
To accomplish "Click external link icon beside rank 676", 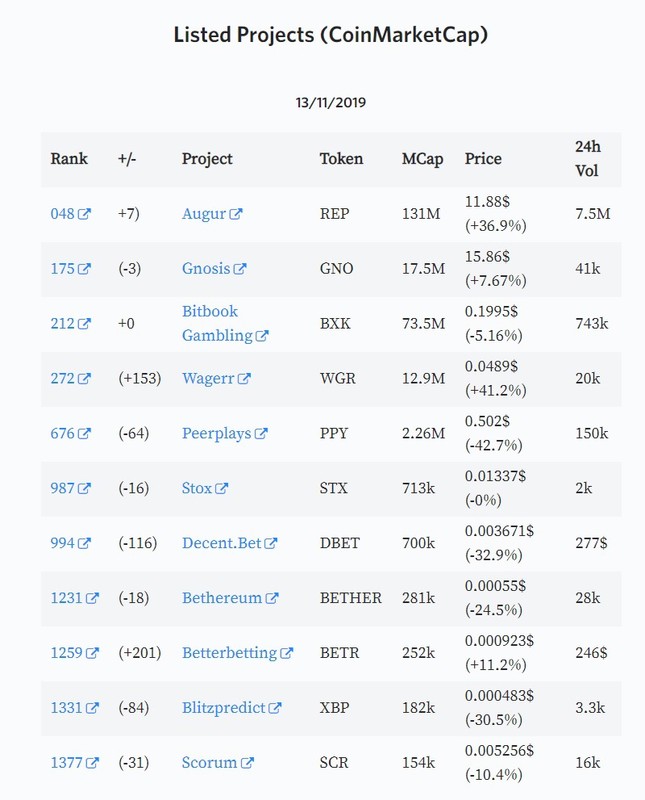I will click(84, 434).
